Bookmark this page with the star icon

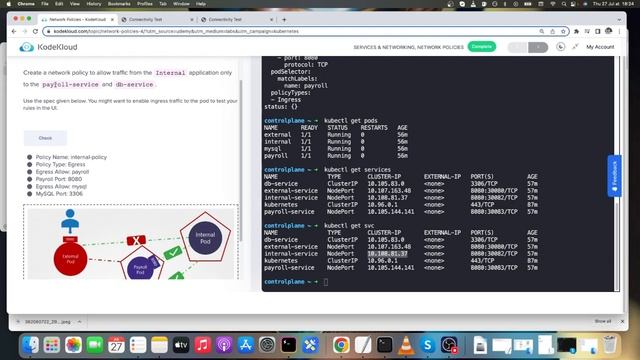click(x=563, y=31)
